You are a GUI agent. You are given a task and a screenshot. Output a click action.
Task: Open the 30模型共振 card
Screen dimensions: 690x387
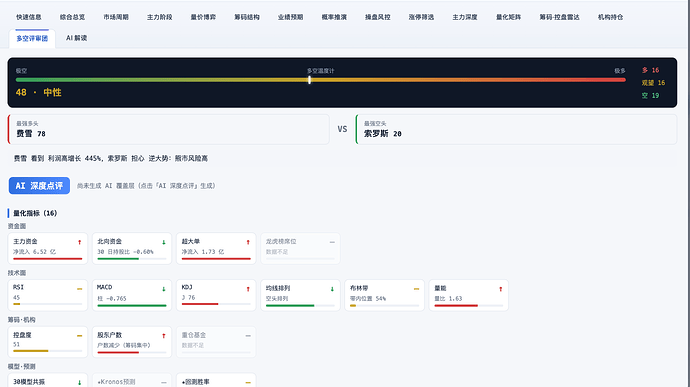tap(48, 380)
